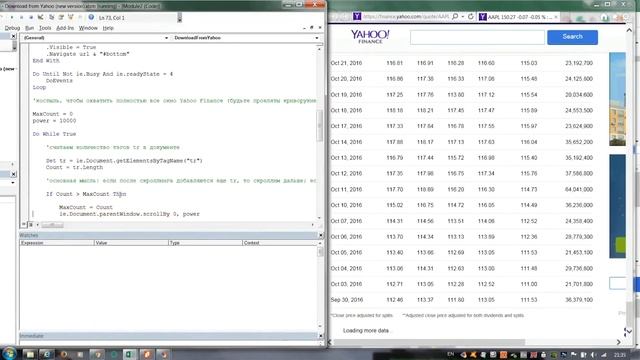
Task: Click the code line 'MaxCount = Count'
Action: click(86, 207)
